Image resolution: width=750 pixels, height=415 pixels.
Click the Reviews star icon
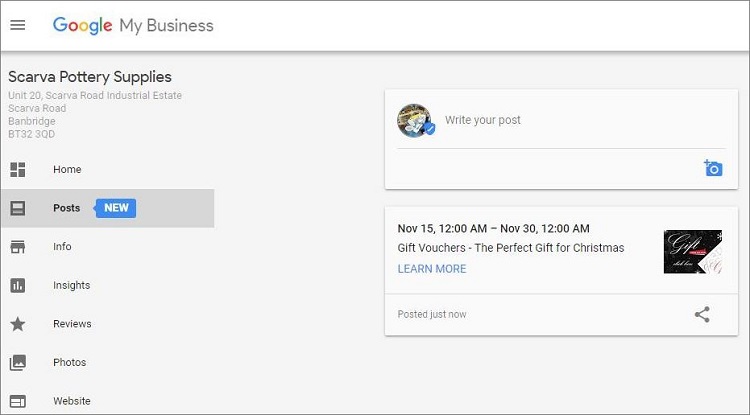(x=18, y=324)
